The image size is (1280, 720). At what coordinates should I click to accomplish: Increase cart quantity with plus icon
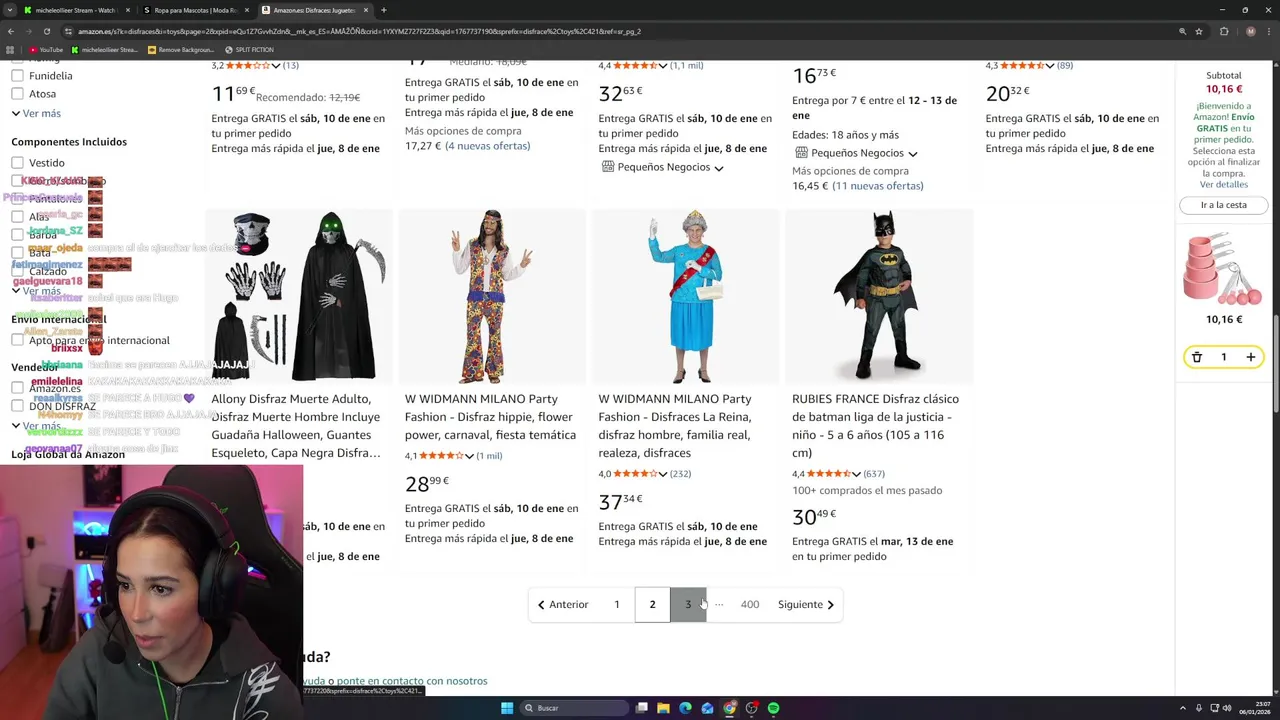1250,357
